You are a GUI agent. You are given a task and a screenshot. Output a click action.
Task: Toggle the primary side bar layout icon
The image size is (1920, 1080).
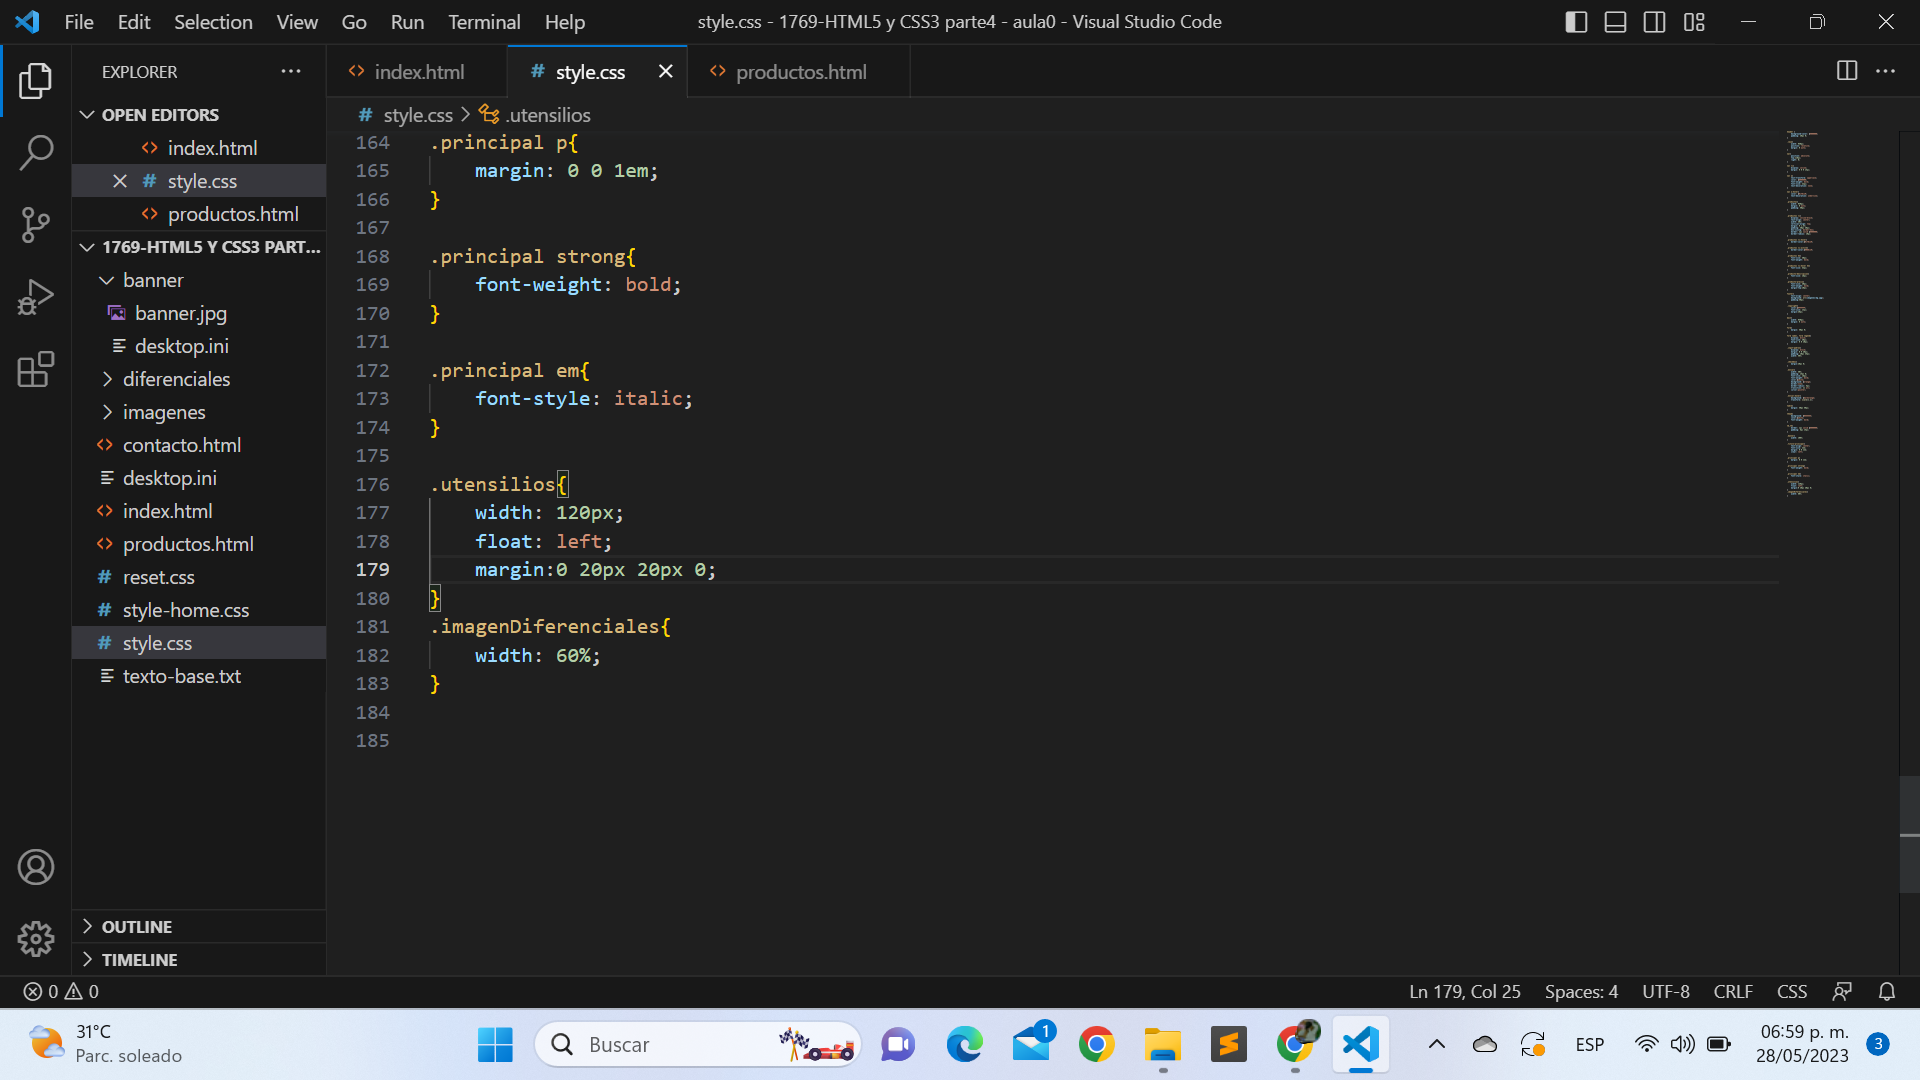click(x=1576, y=22)
